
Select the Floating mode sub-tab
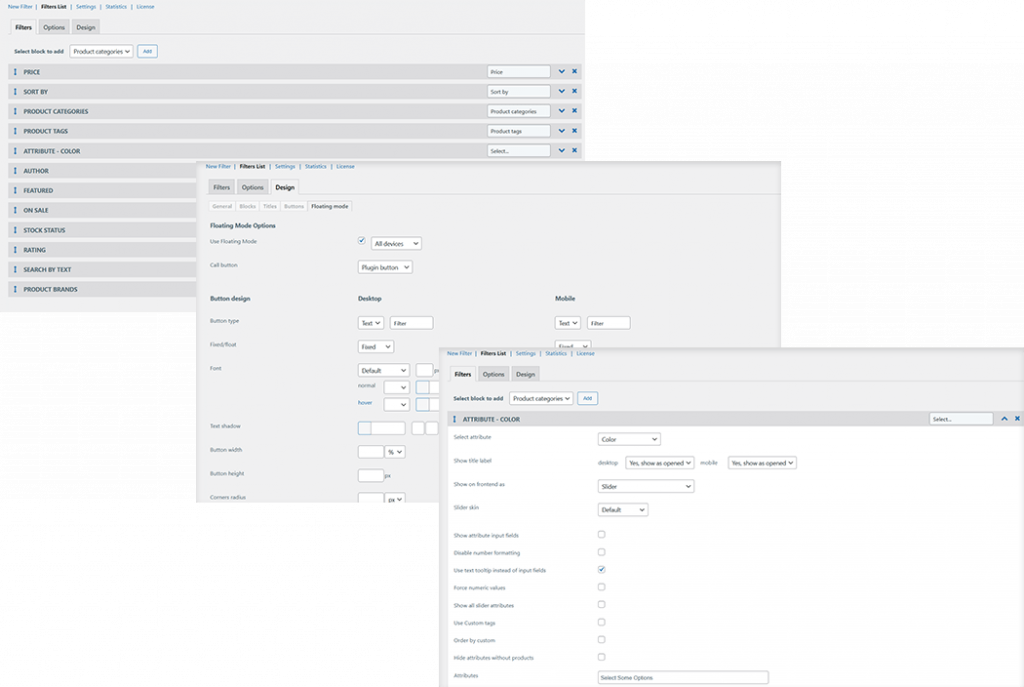pyautogui.click(x=330, y=206)
